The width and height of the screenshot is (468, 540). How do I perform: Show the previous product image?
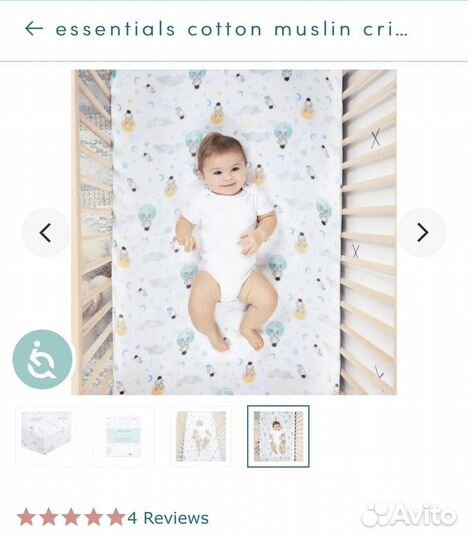pos(45,233)
